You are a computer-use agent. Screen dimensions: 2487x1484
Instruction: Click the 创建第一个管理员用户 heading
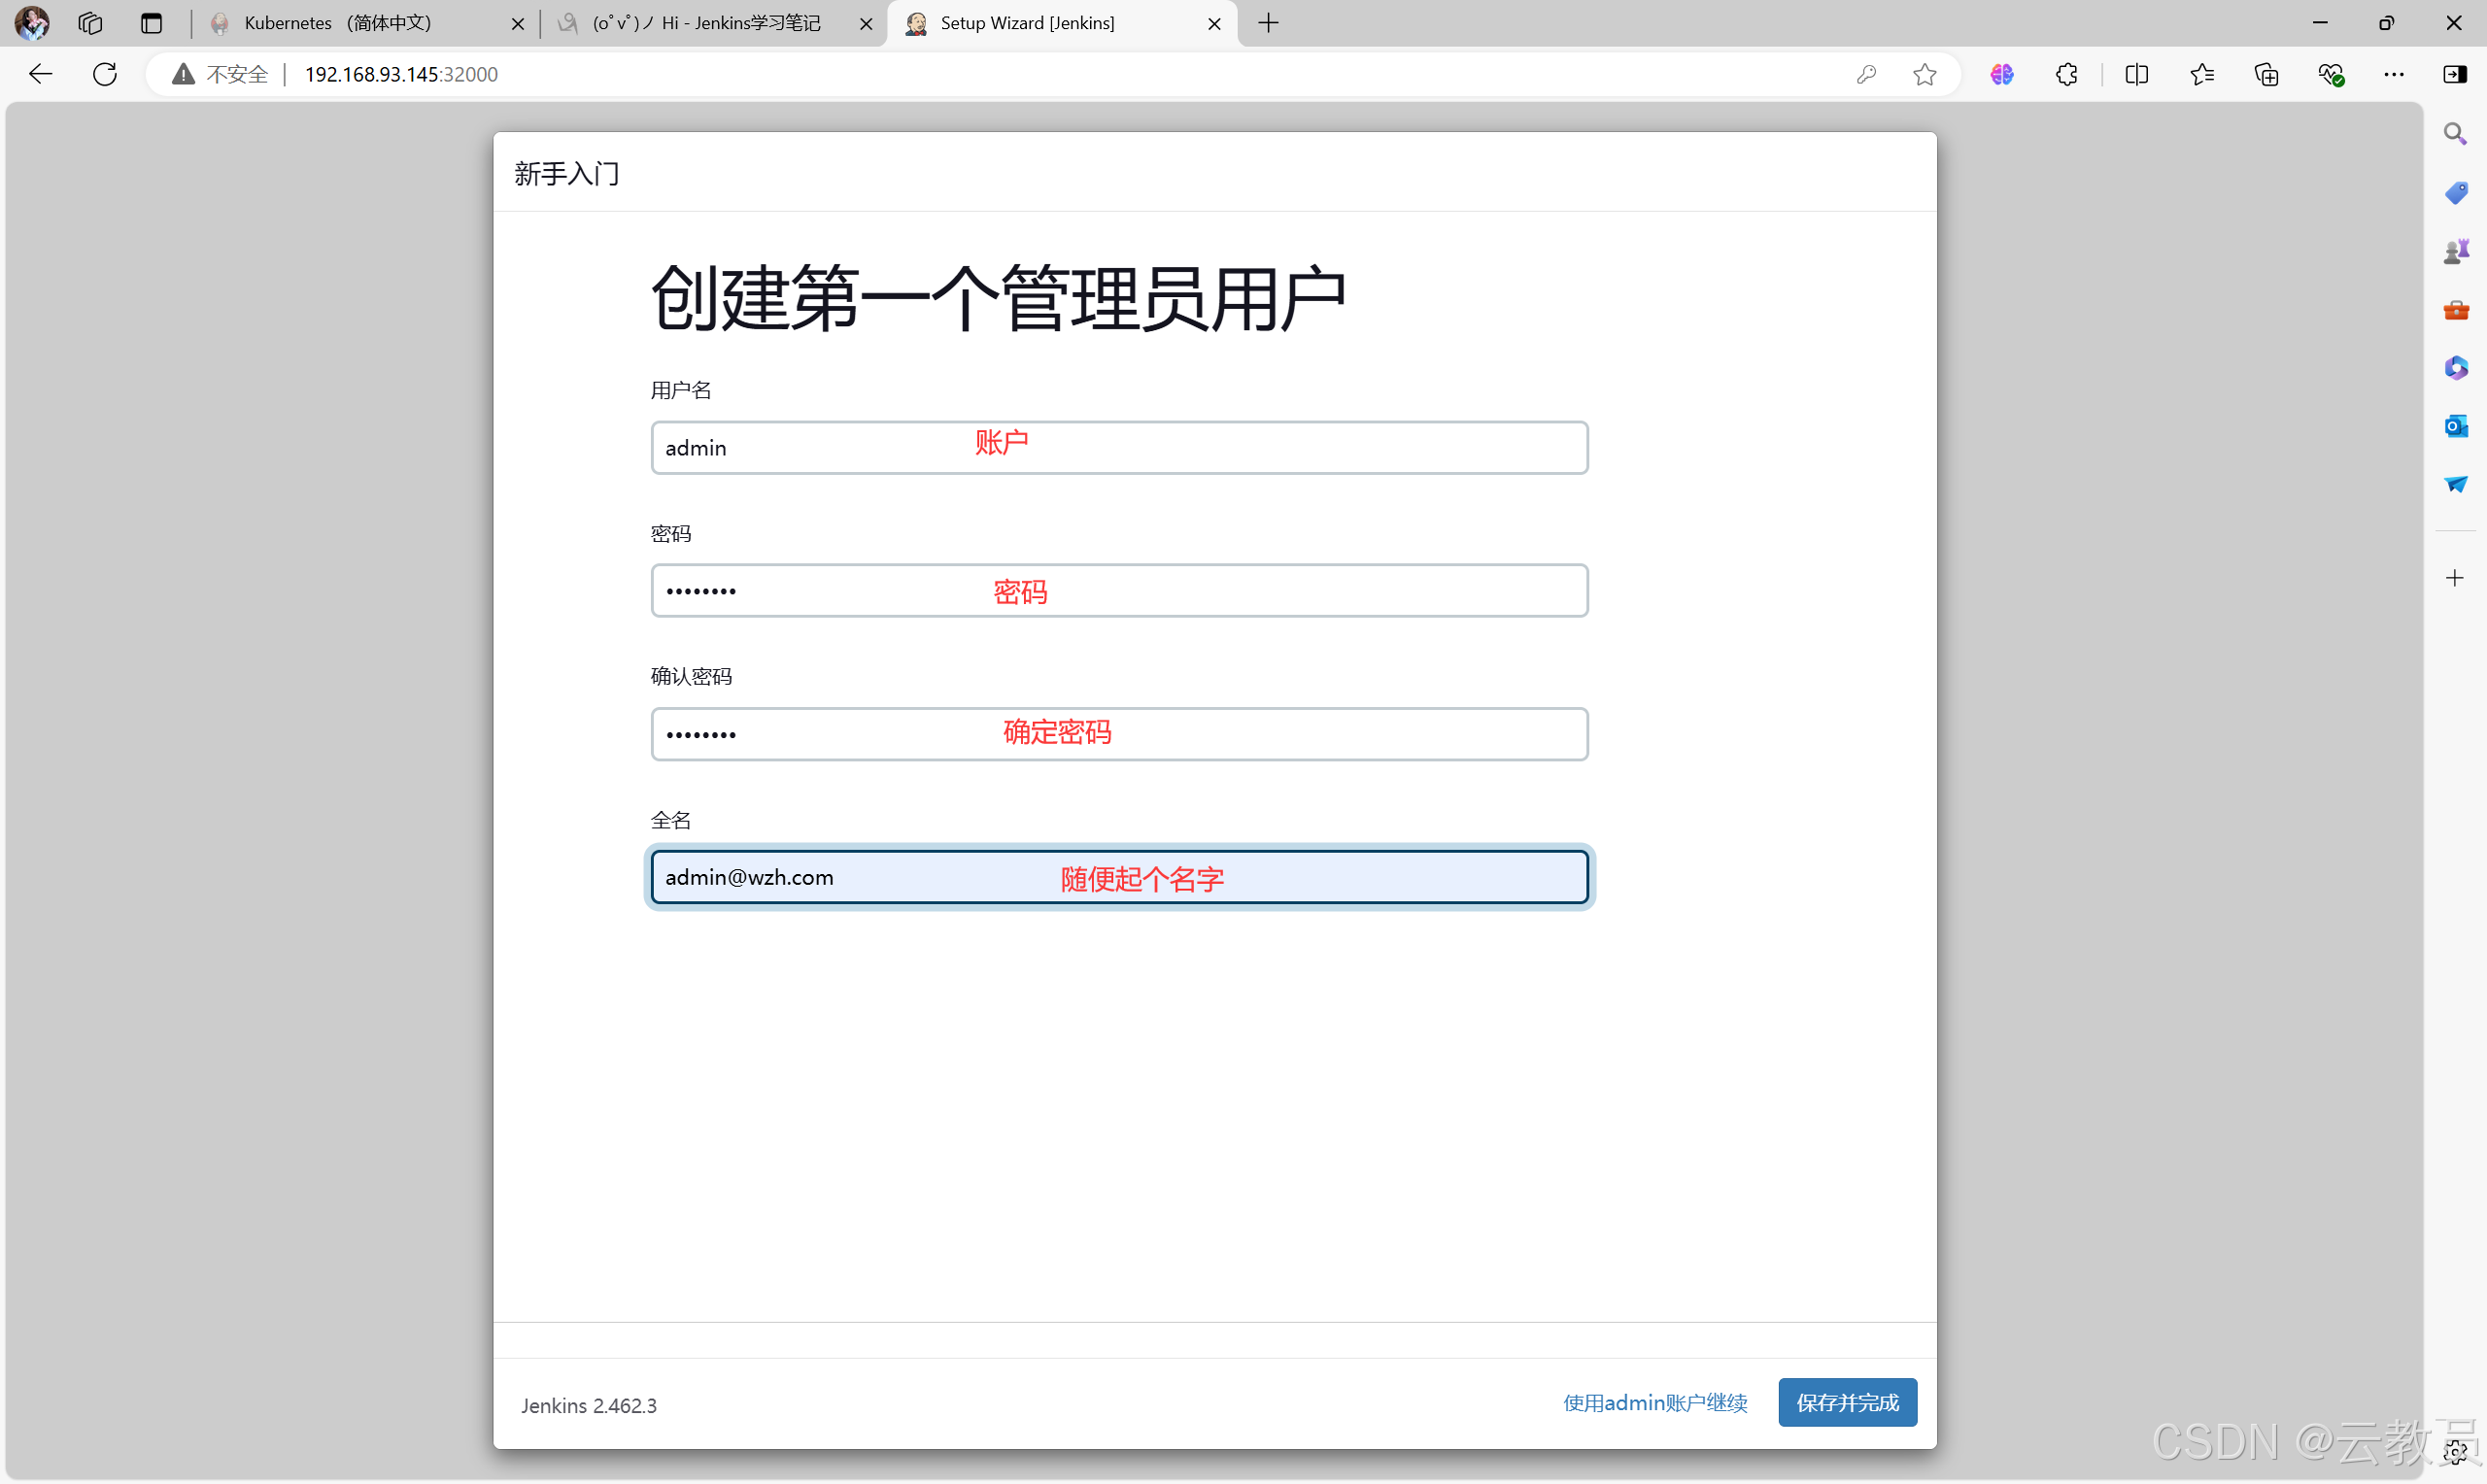coord(998,298)
